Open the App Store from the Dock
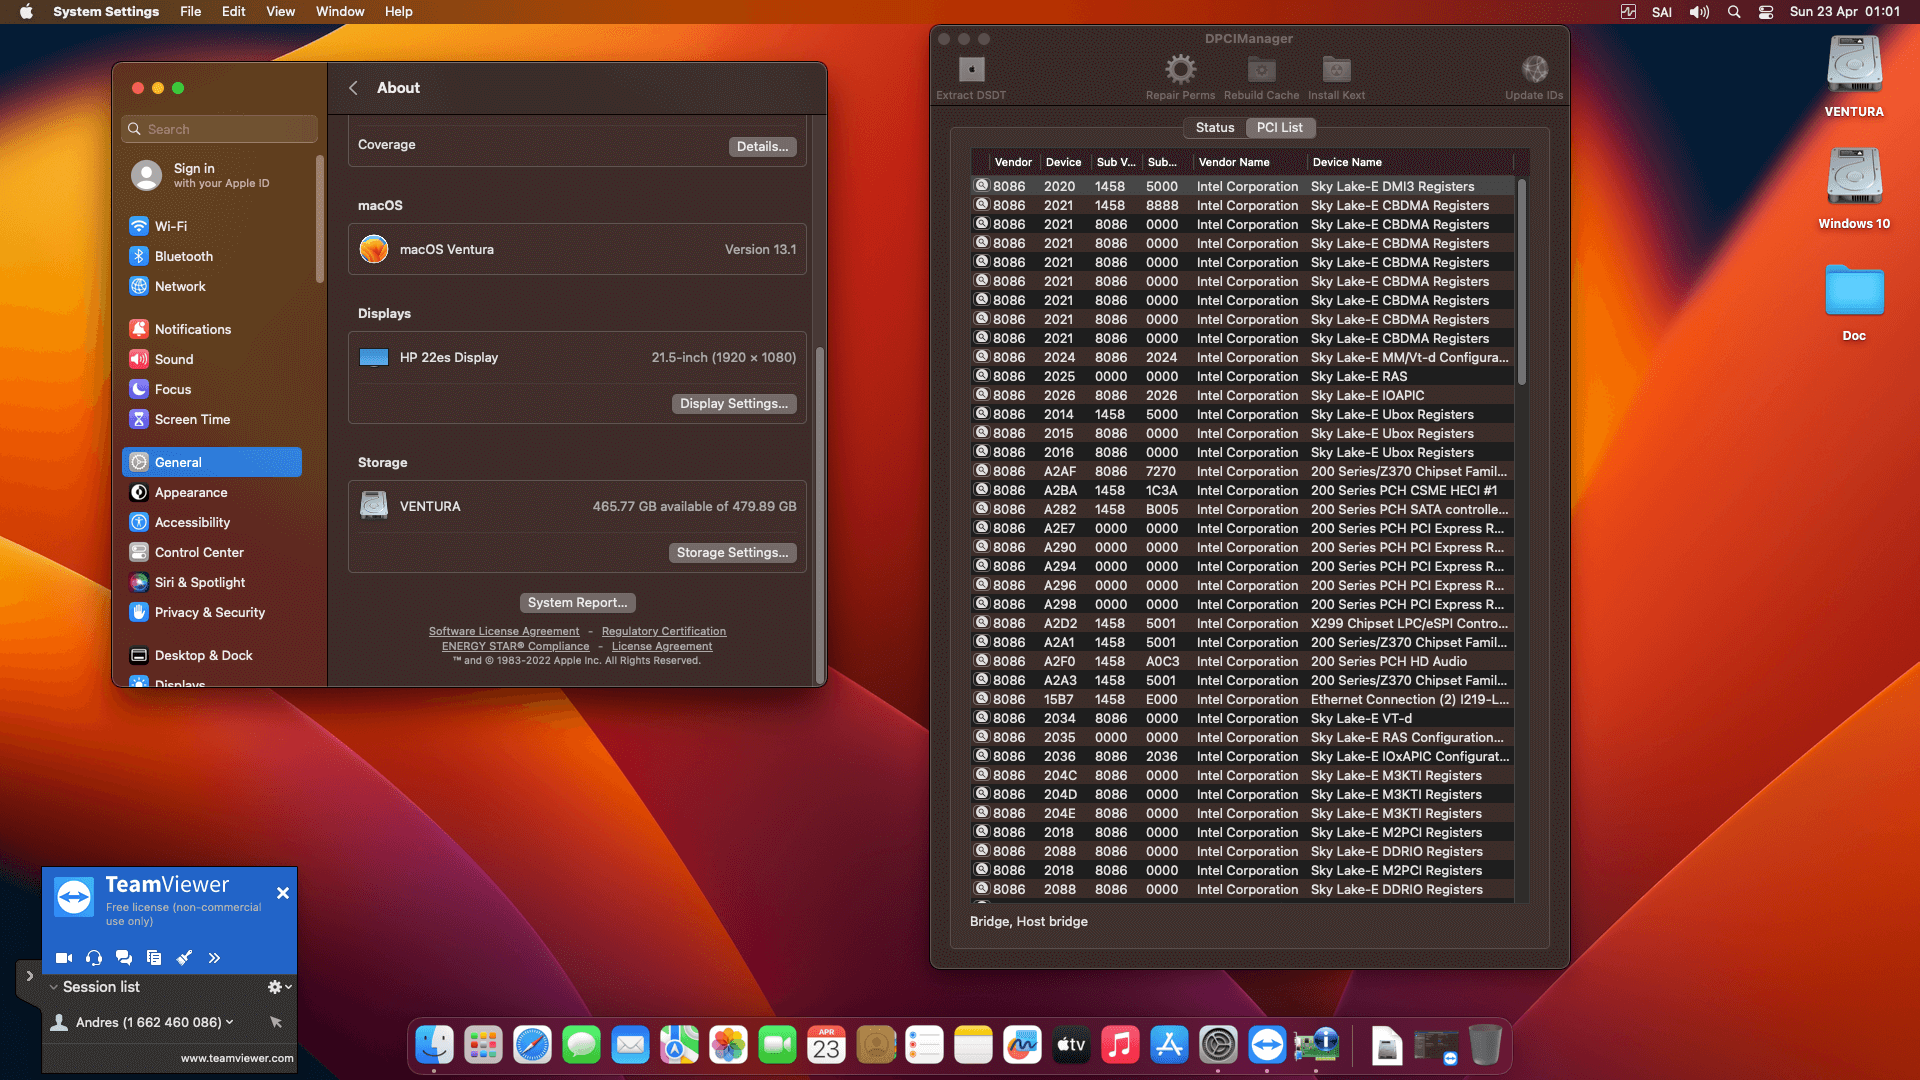Viewport: 1920px width, 1080px height. point(1169,1044)
